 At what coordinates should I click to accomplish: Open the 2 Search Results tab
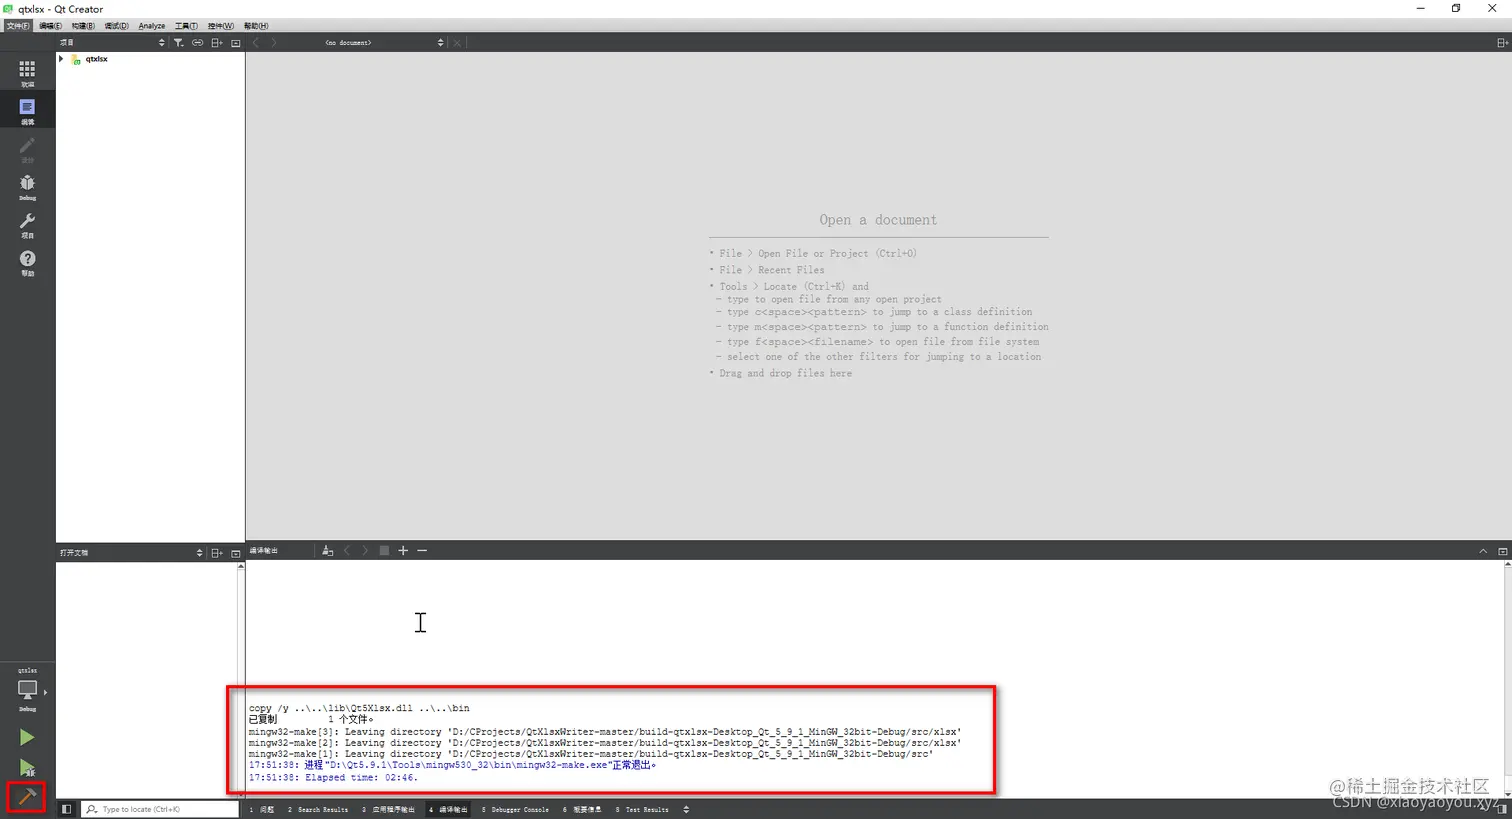pyautogui.click(x=318, y=809)
